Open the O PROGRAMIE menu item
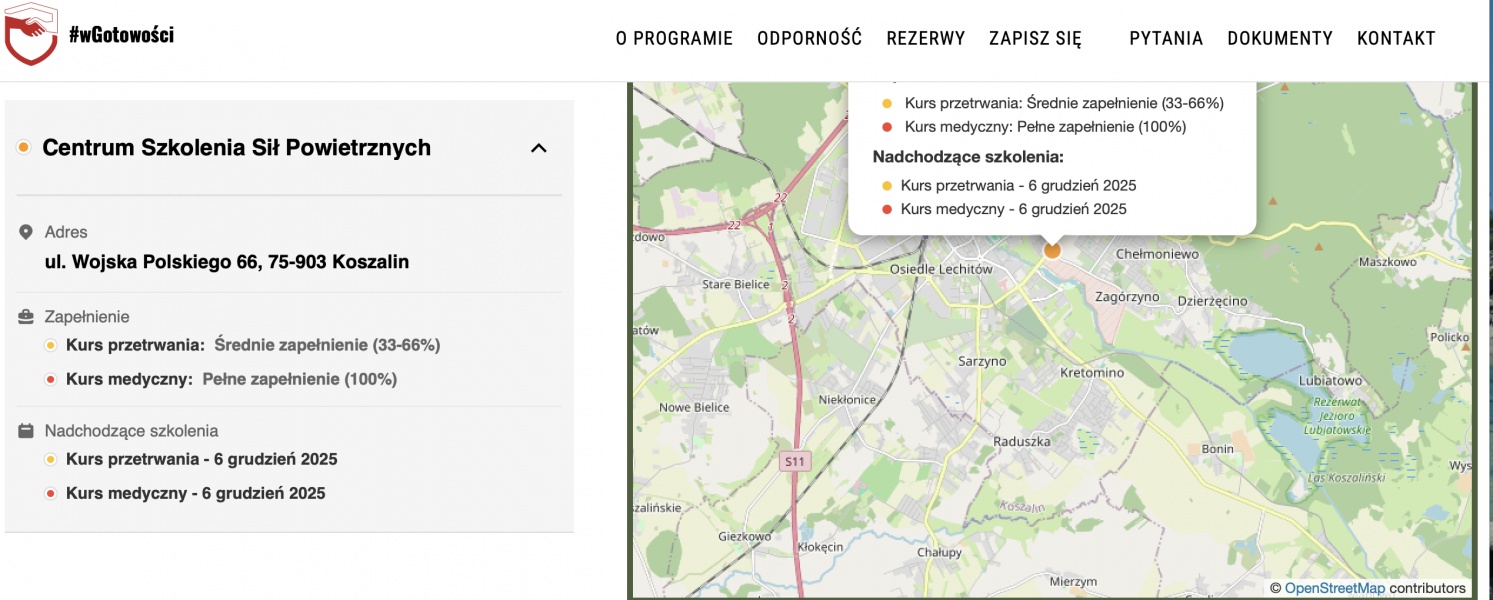The height and width of the screenshot is (600, 1493). click(x=674, y=39)
